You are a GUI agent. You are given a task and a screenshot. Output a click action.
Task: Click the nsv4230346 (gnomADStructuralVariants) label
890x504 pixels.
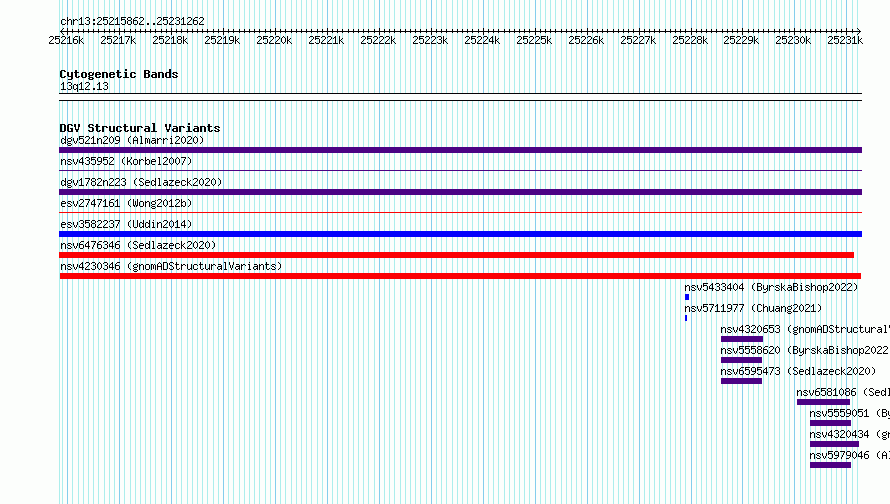tap(171, 266)
